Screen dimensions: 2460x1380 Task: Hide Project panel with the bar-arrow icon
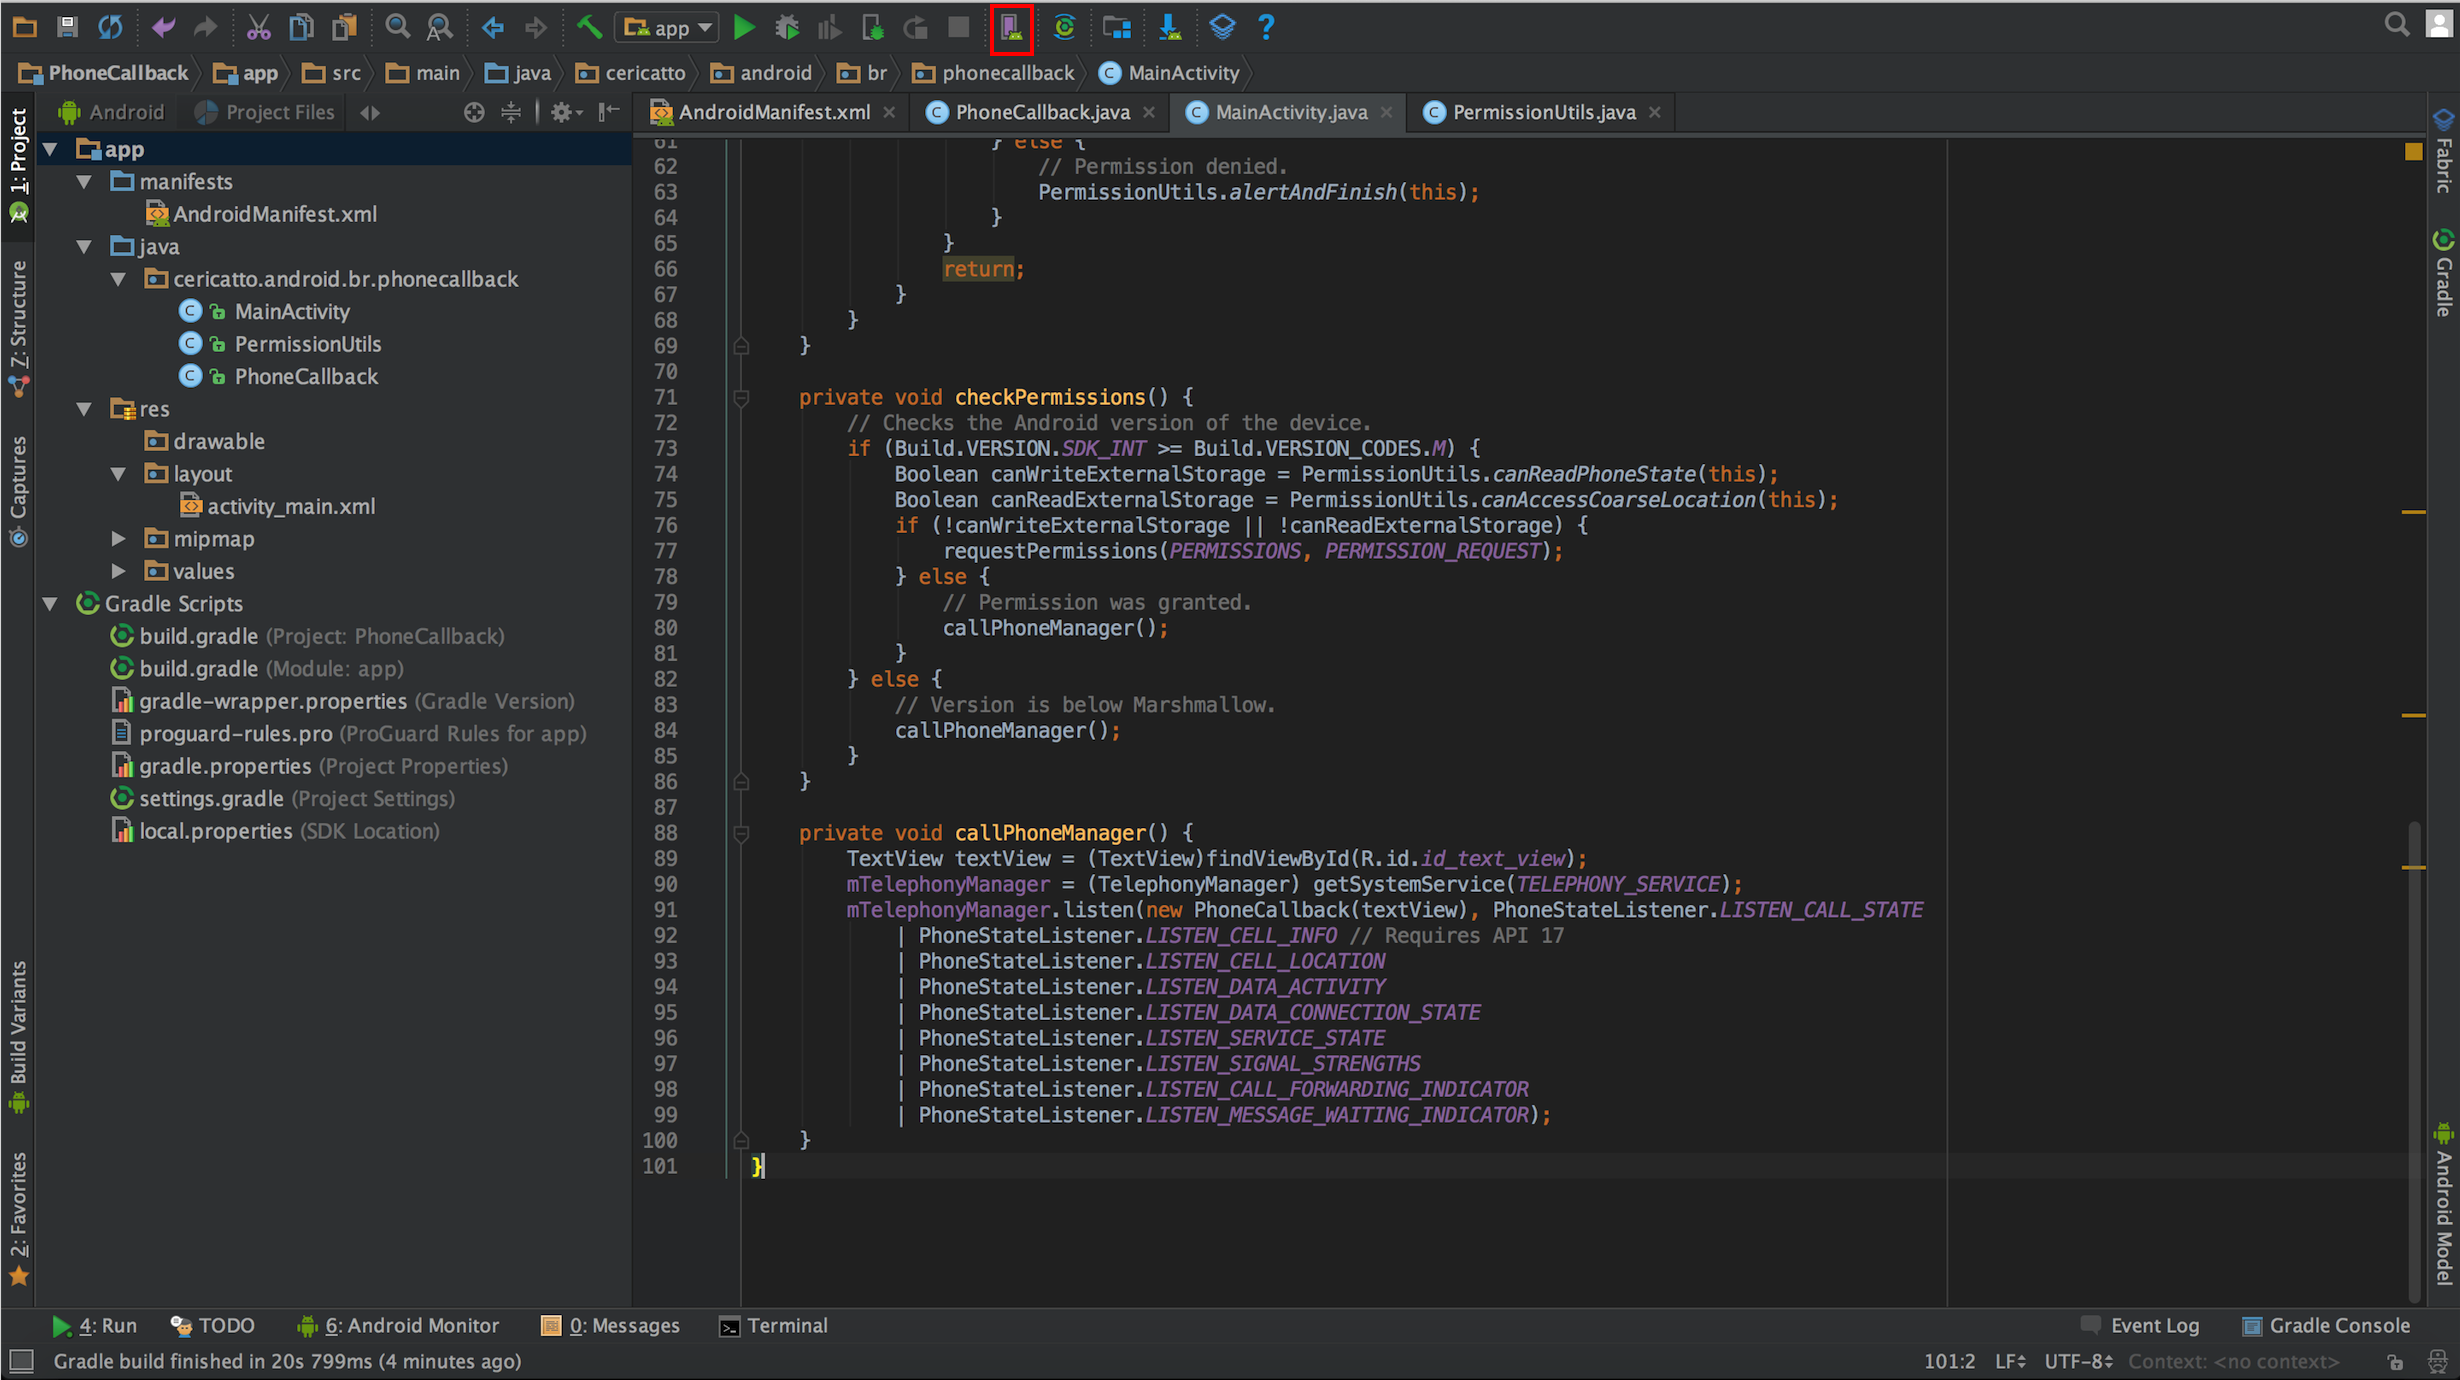pyautogui.click(x=609, y=112)
